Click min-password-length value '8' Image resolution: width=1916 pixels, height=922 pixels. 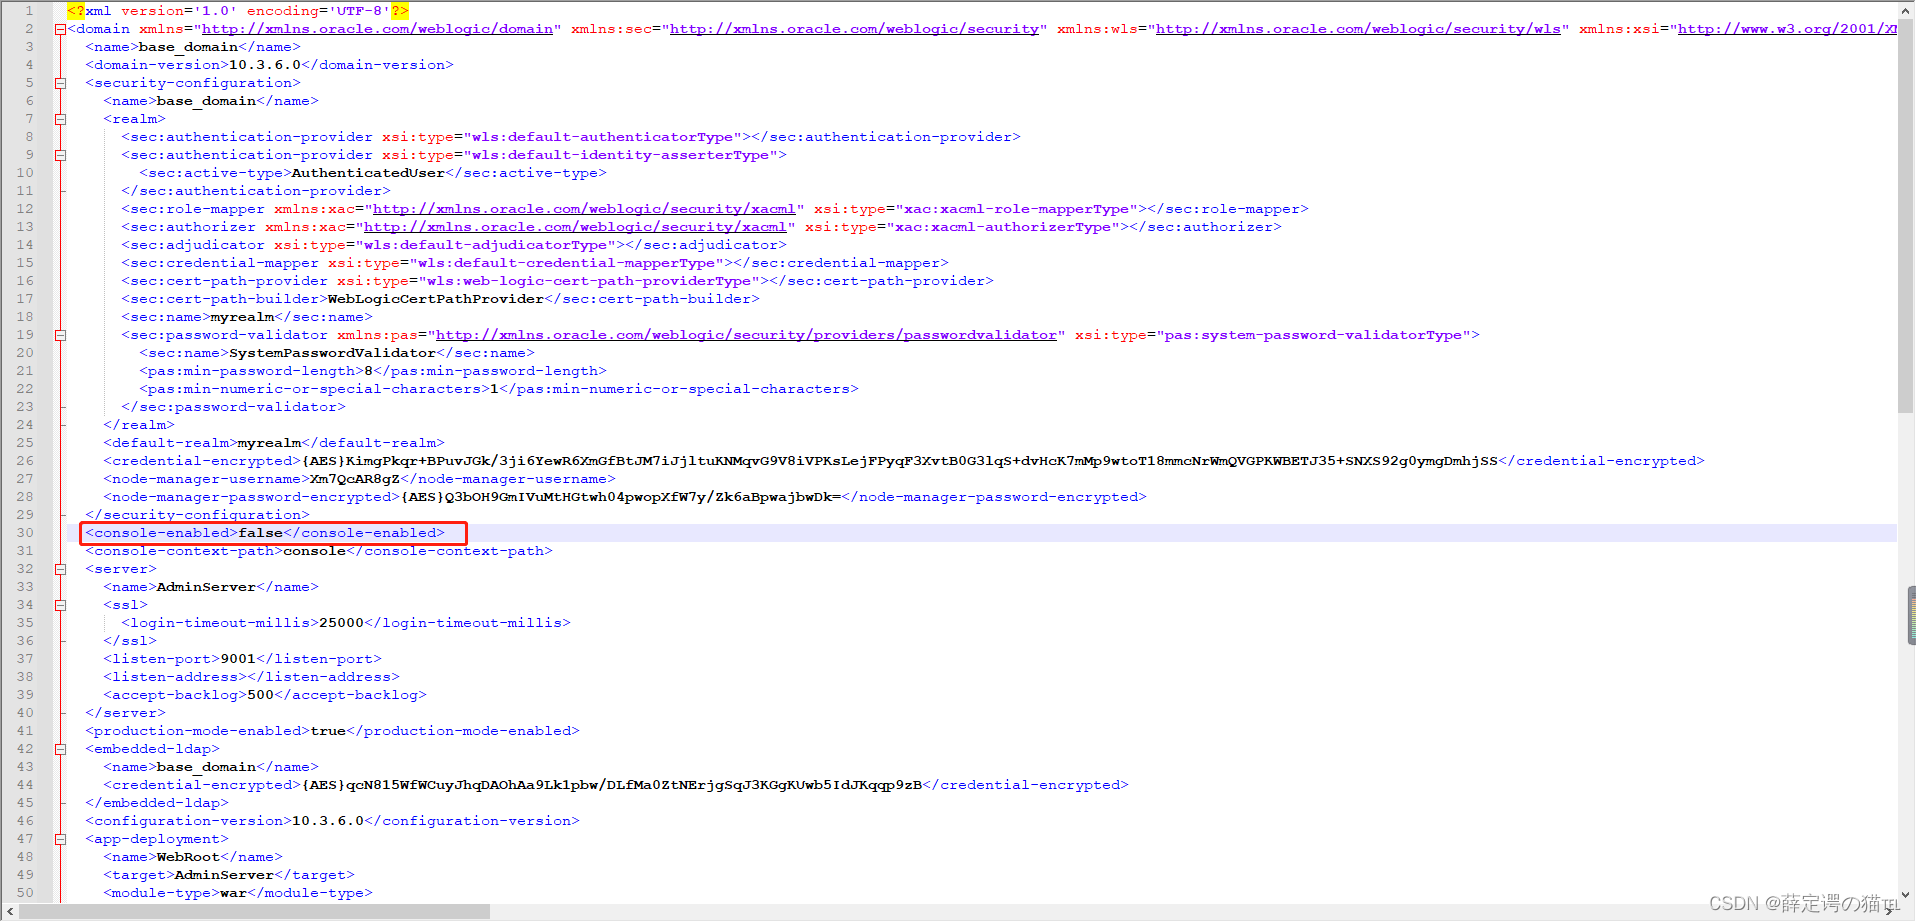[x=368, y=371]
